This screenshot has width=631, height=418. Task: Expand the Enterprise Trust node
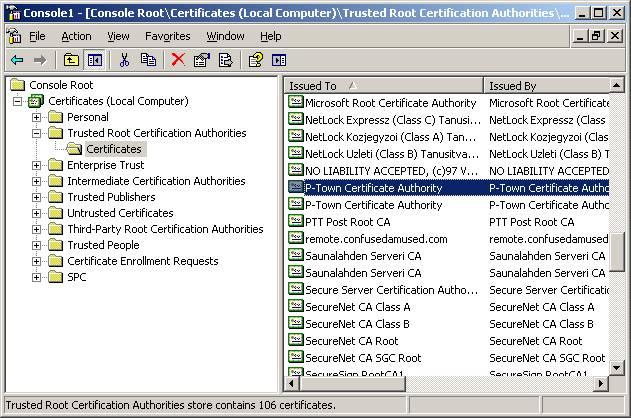[x=36, y=165]
